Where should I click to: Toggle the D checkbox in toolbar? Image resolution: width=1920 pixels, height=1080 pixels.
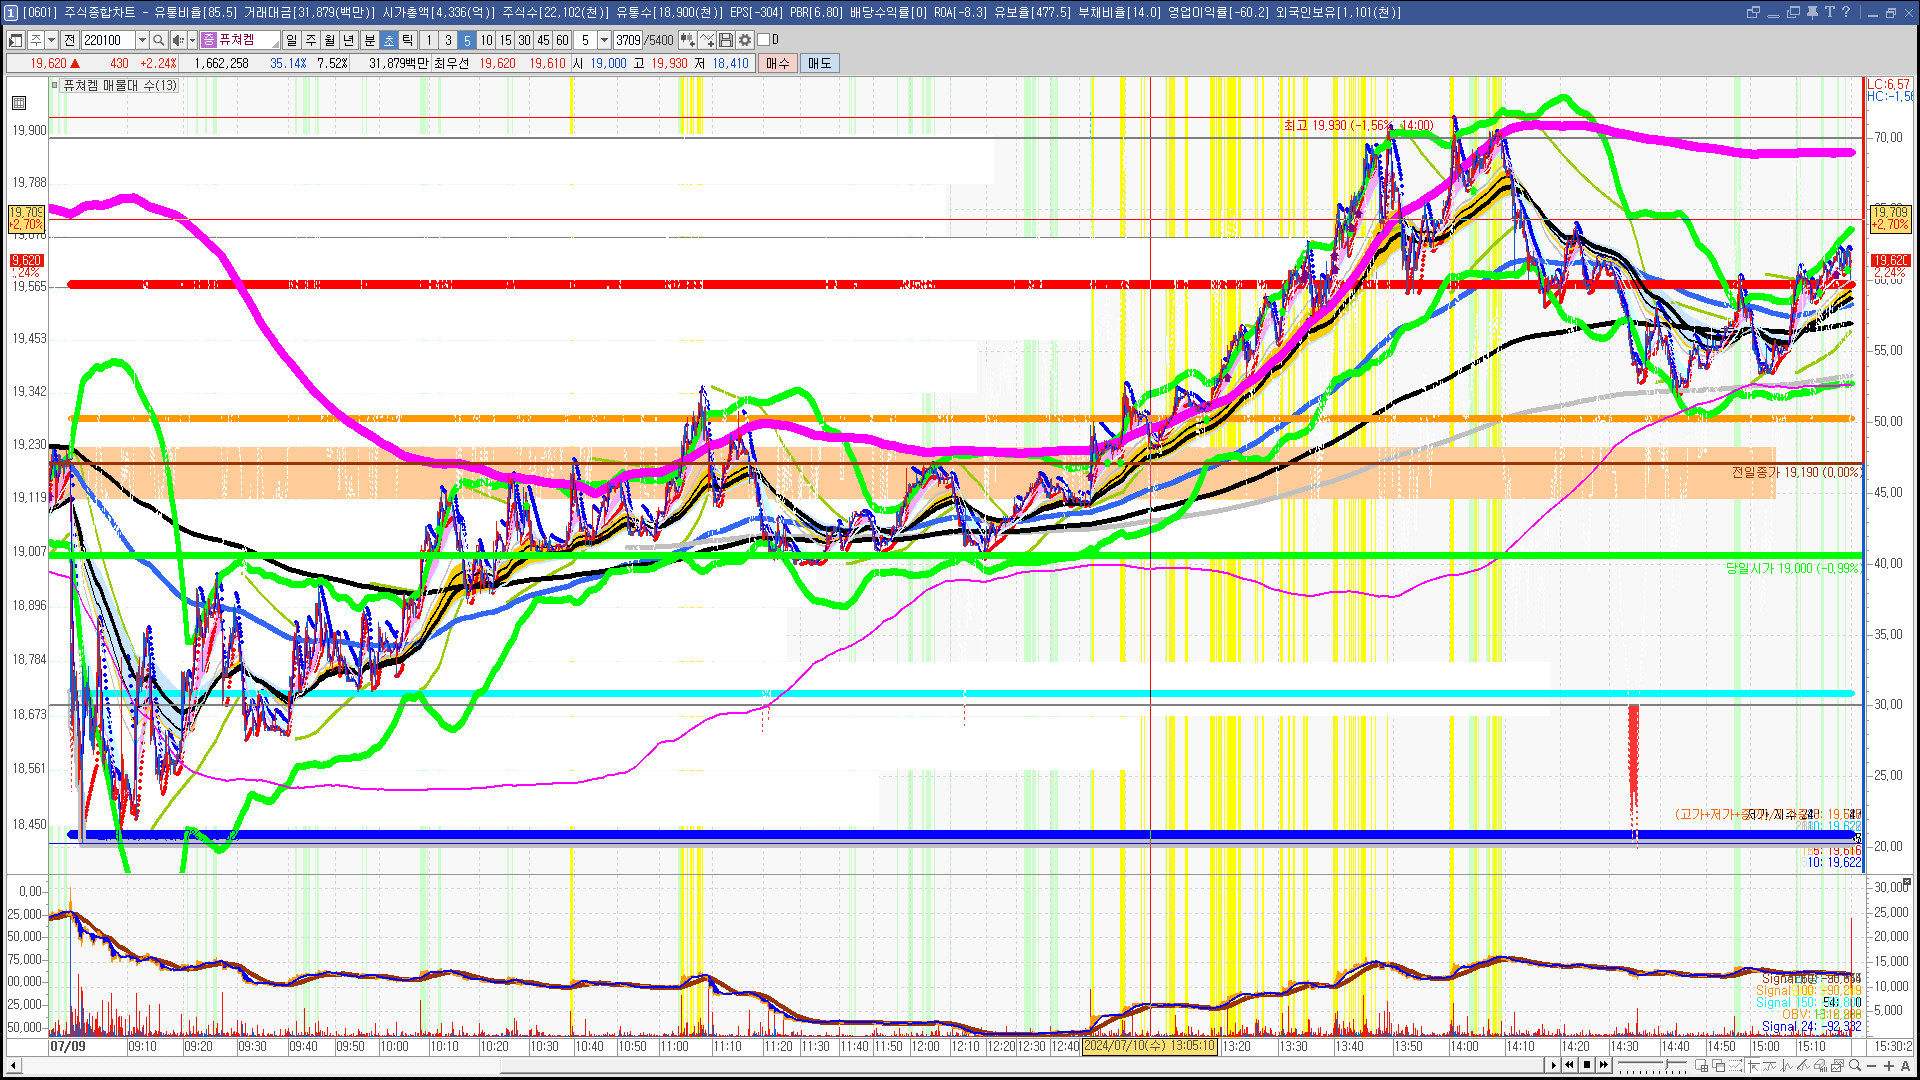pyautogui.click(x=764, y=40)
